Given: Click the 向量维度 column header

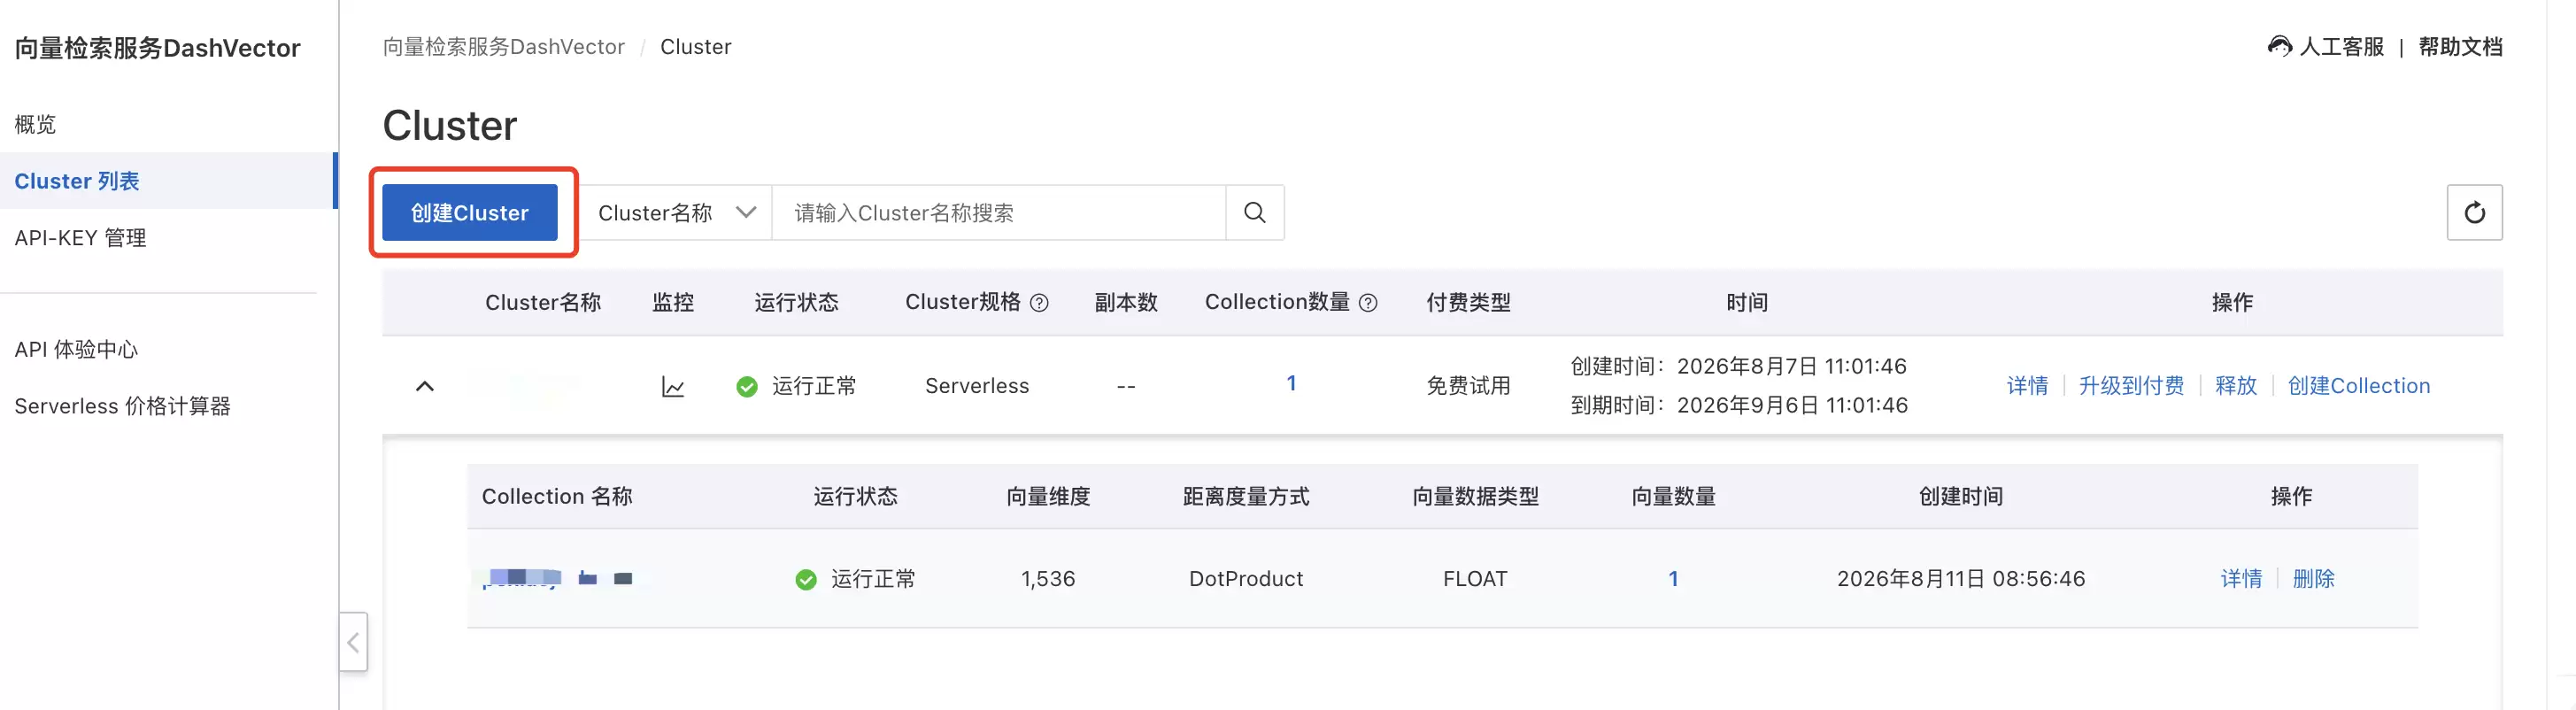Looking at the screenshot, I should click(x=1048, y=496).
